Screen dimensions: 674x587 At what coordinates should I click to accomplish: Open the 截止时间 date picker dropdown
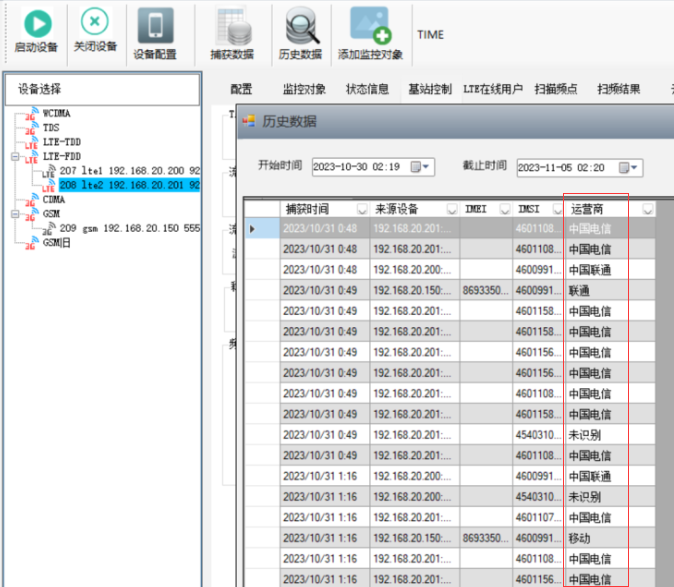[631, 167]
